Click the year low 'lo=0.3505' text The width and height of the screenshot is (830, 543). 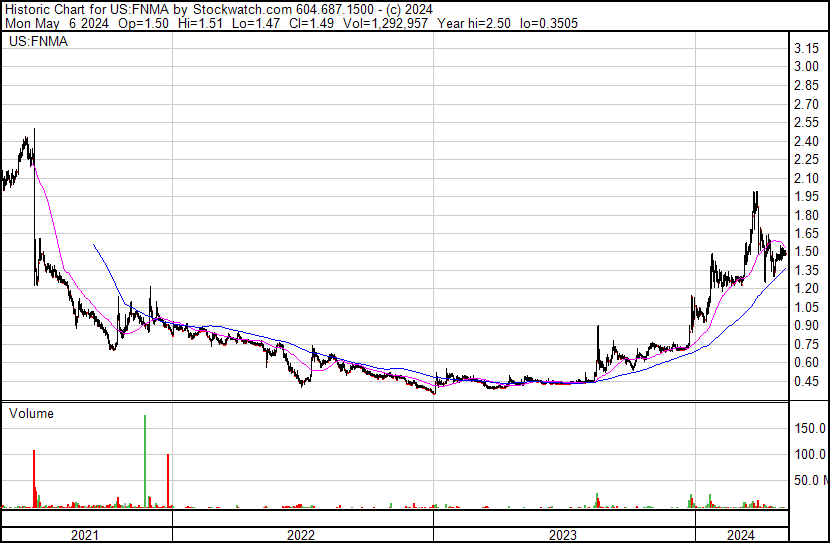click(549, 23)
